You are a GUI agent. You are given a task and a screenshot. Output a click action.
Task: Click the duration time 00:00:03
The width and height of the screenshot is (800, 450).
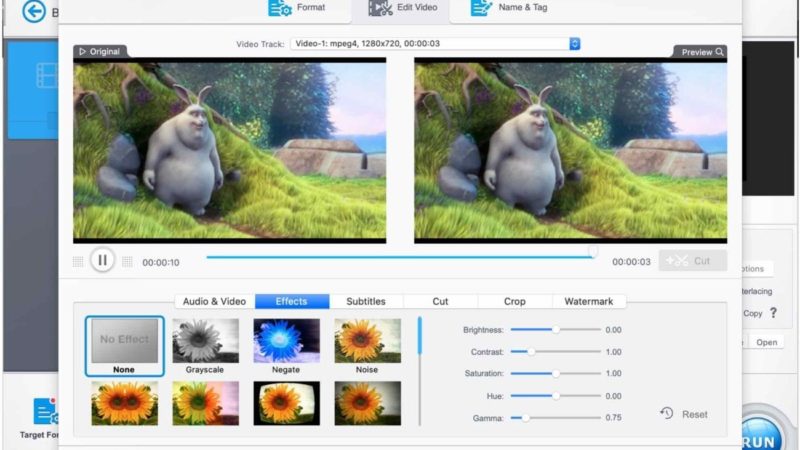(x=631, y=262)
